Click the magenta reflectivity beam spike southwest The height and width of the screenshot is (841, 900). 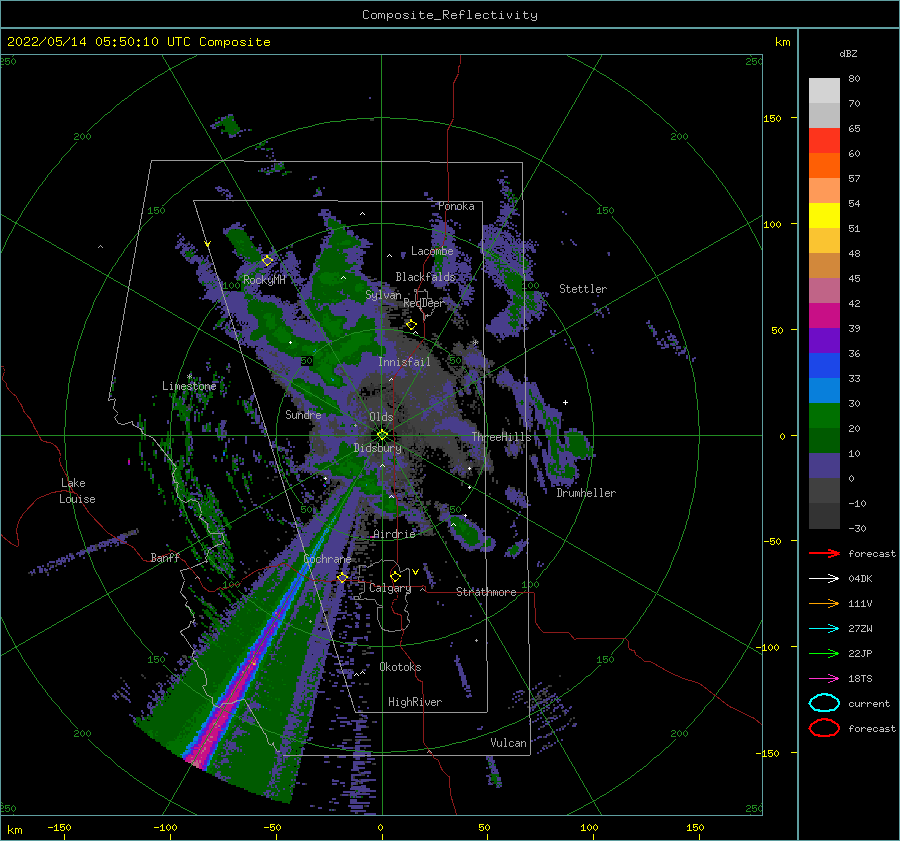click(x=230, y=700)
